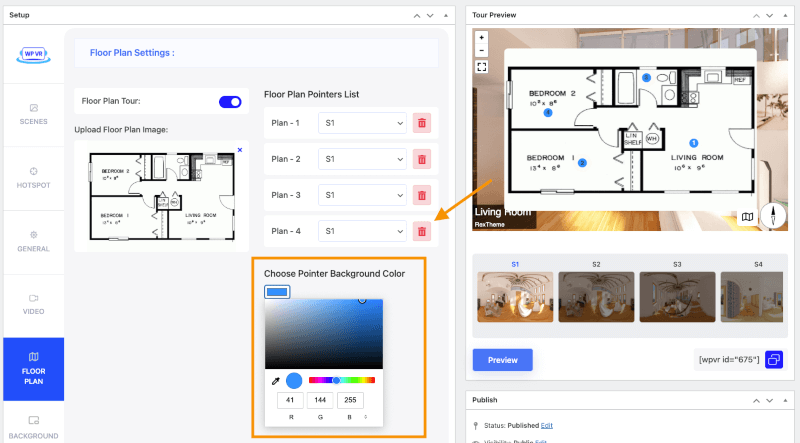Zoom out on the tour preview

tap(481, 51)
